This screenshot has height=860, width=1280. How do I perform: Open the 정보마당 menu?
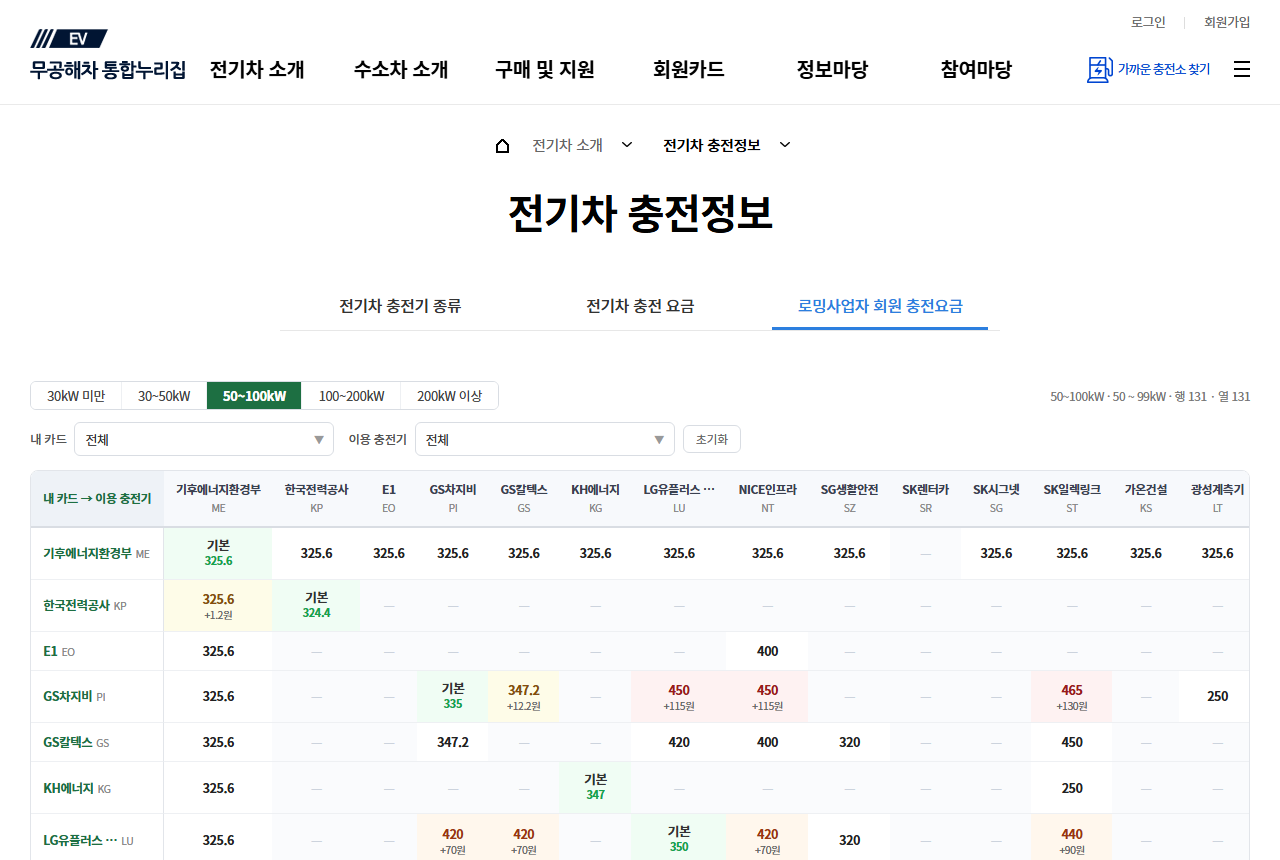tap(832, 69)
